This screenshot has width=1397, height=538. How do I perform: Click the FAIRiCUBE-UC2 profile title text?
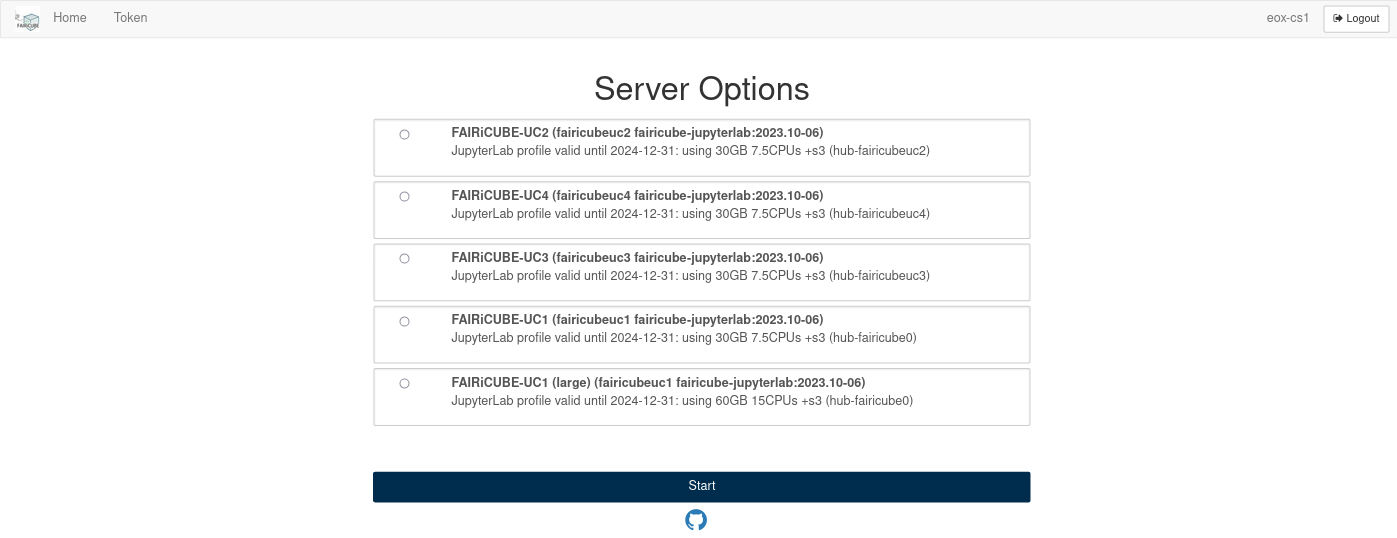[637, 133]
